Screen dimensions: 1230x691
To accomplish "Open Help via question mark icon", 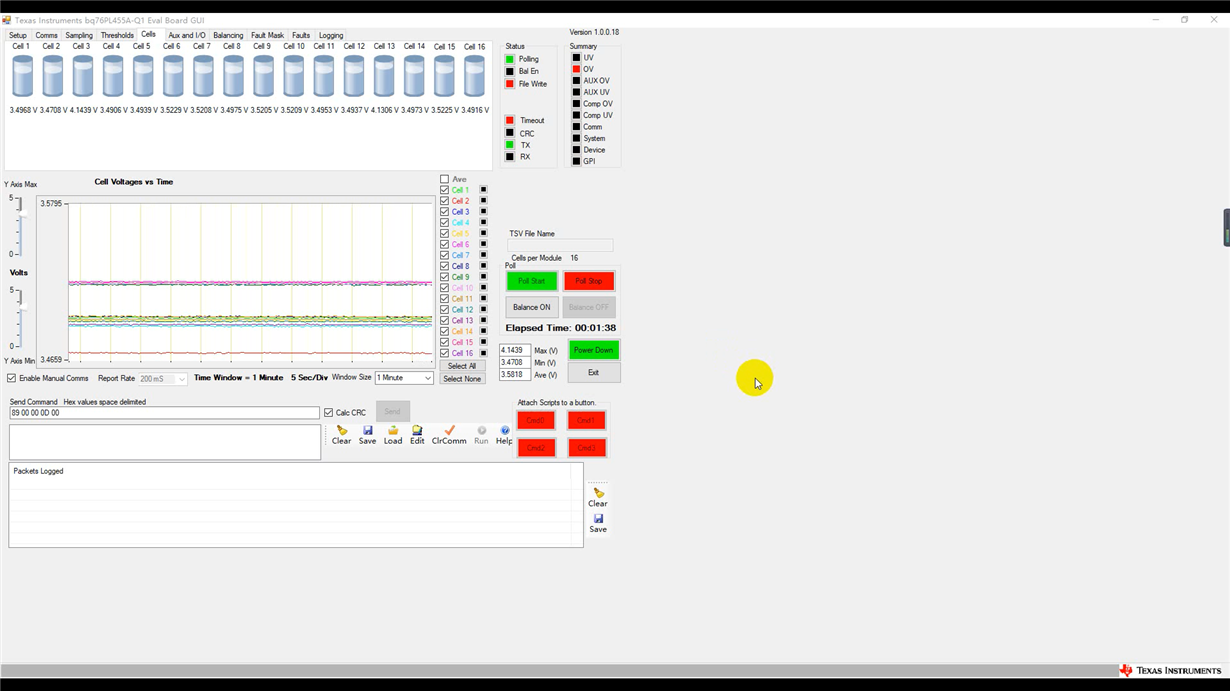I will point(505,431).
